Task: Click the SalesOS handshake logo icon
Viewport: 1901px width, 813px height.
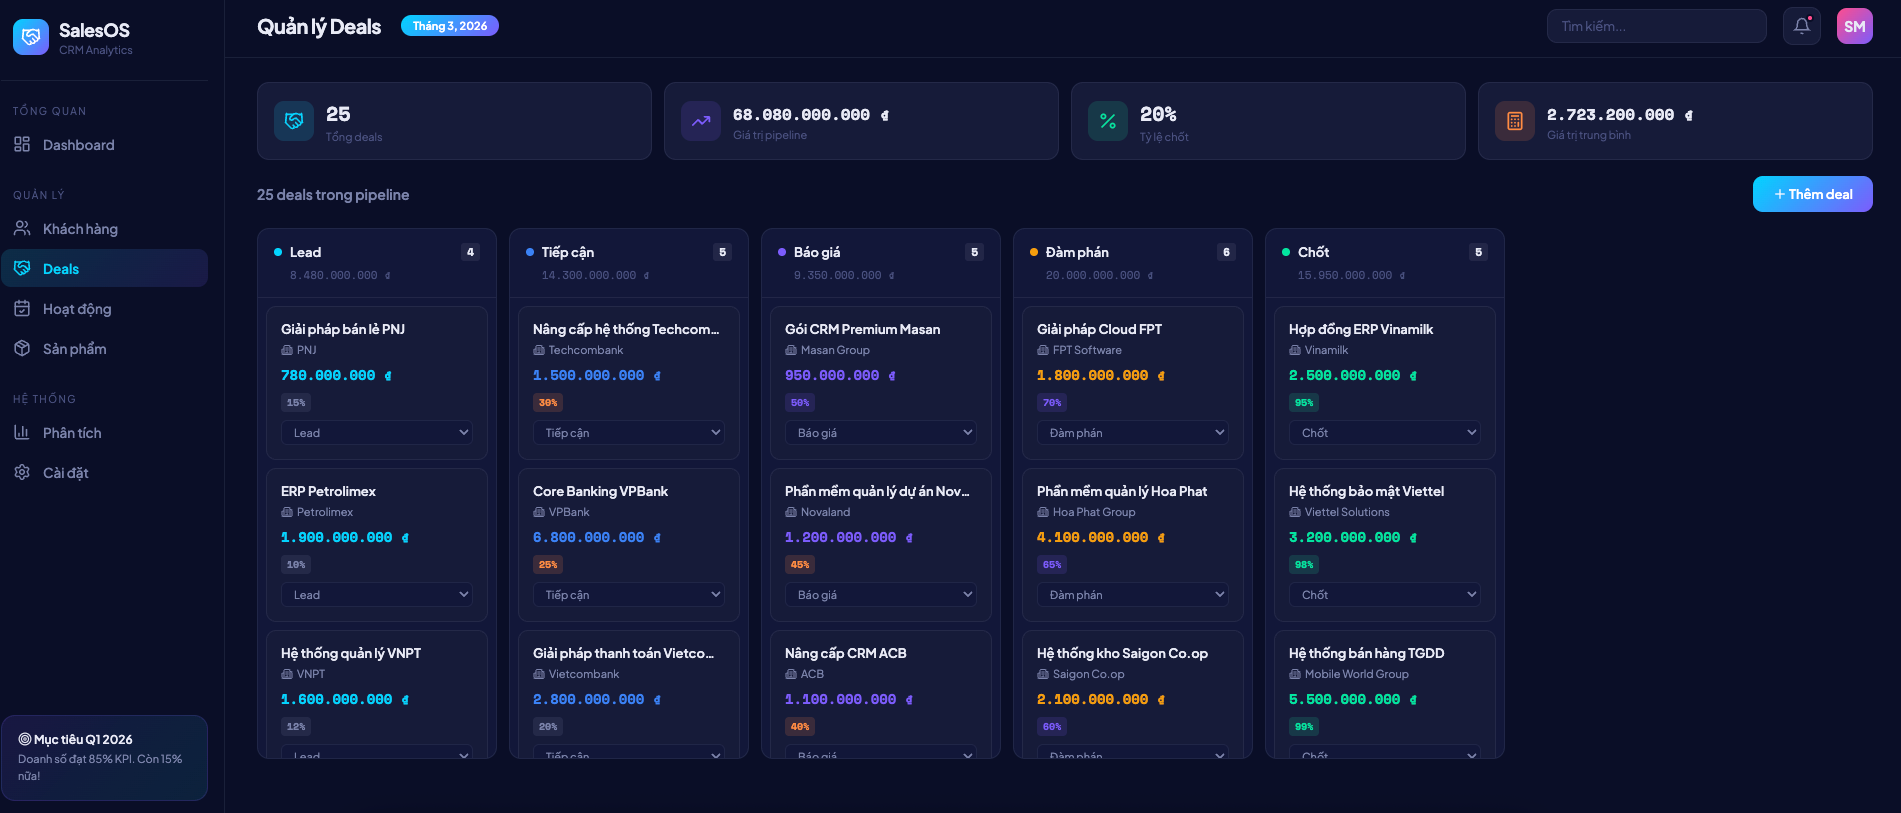Action: point(31,37)
